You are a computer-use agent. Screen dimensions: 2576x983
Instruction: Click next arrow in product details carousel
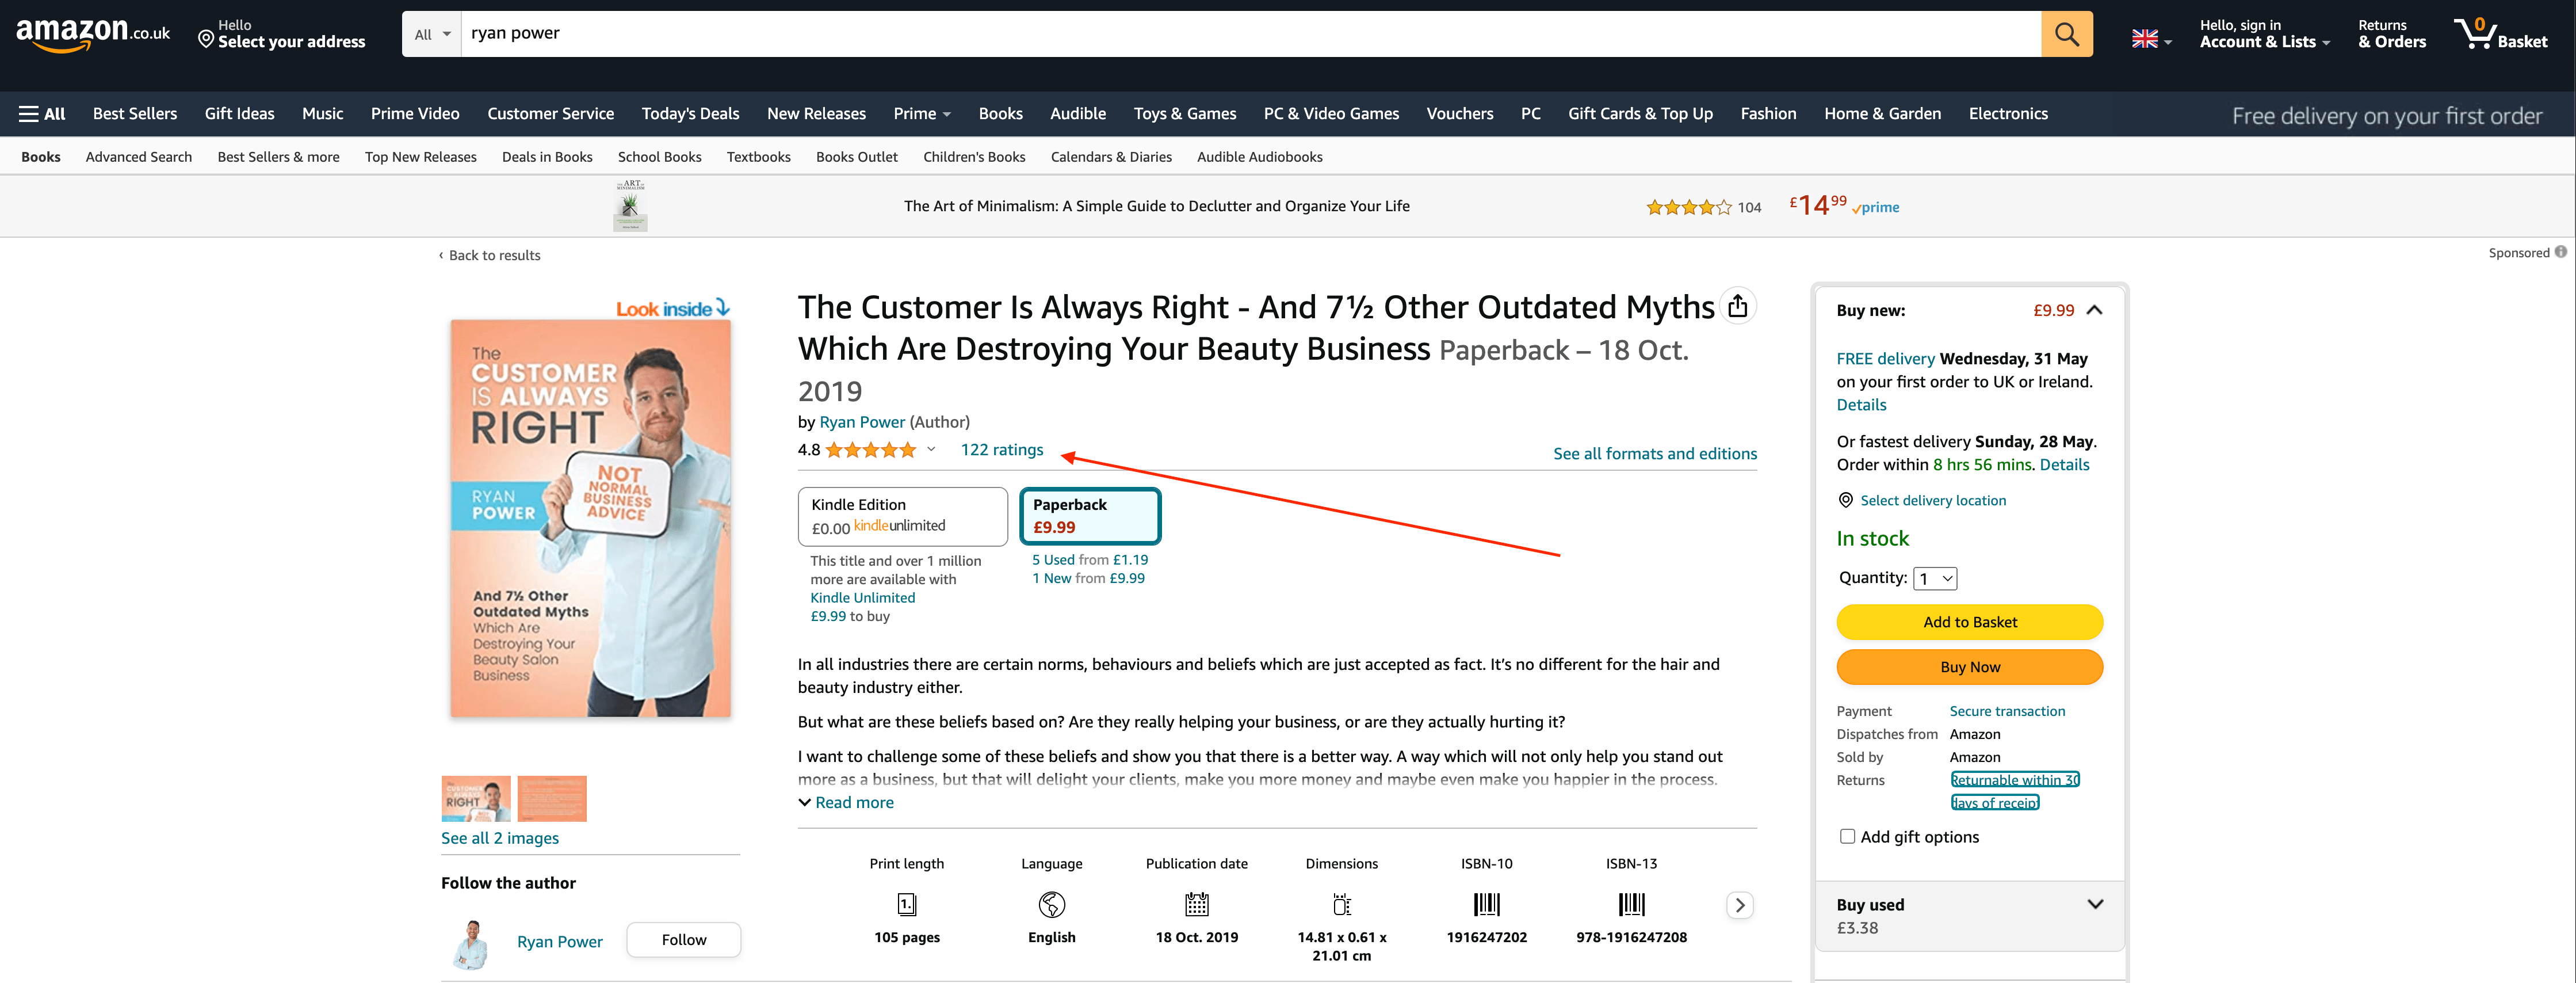coord(1739,905)
